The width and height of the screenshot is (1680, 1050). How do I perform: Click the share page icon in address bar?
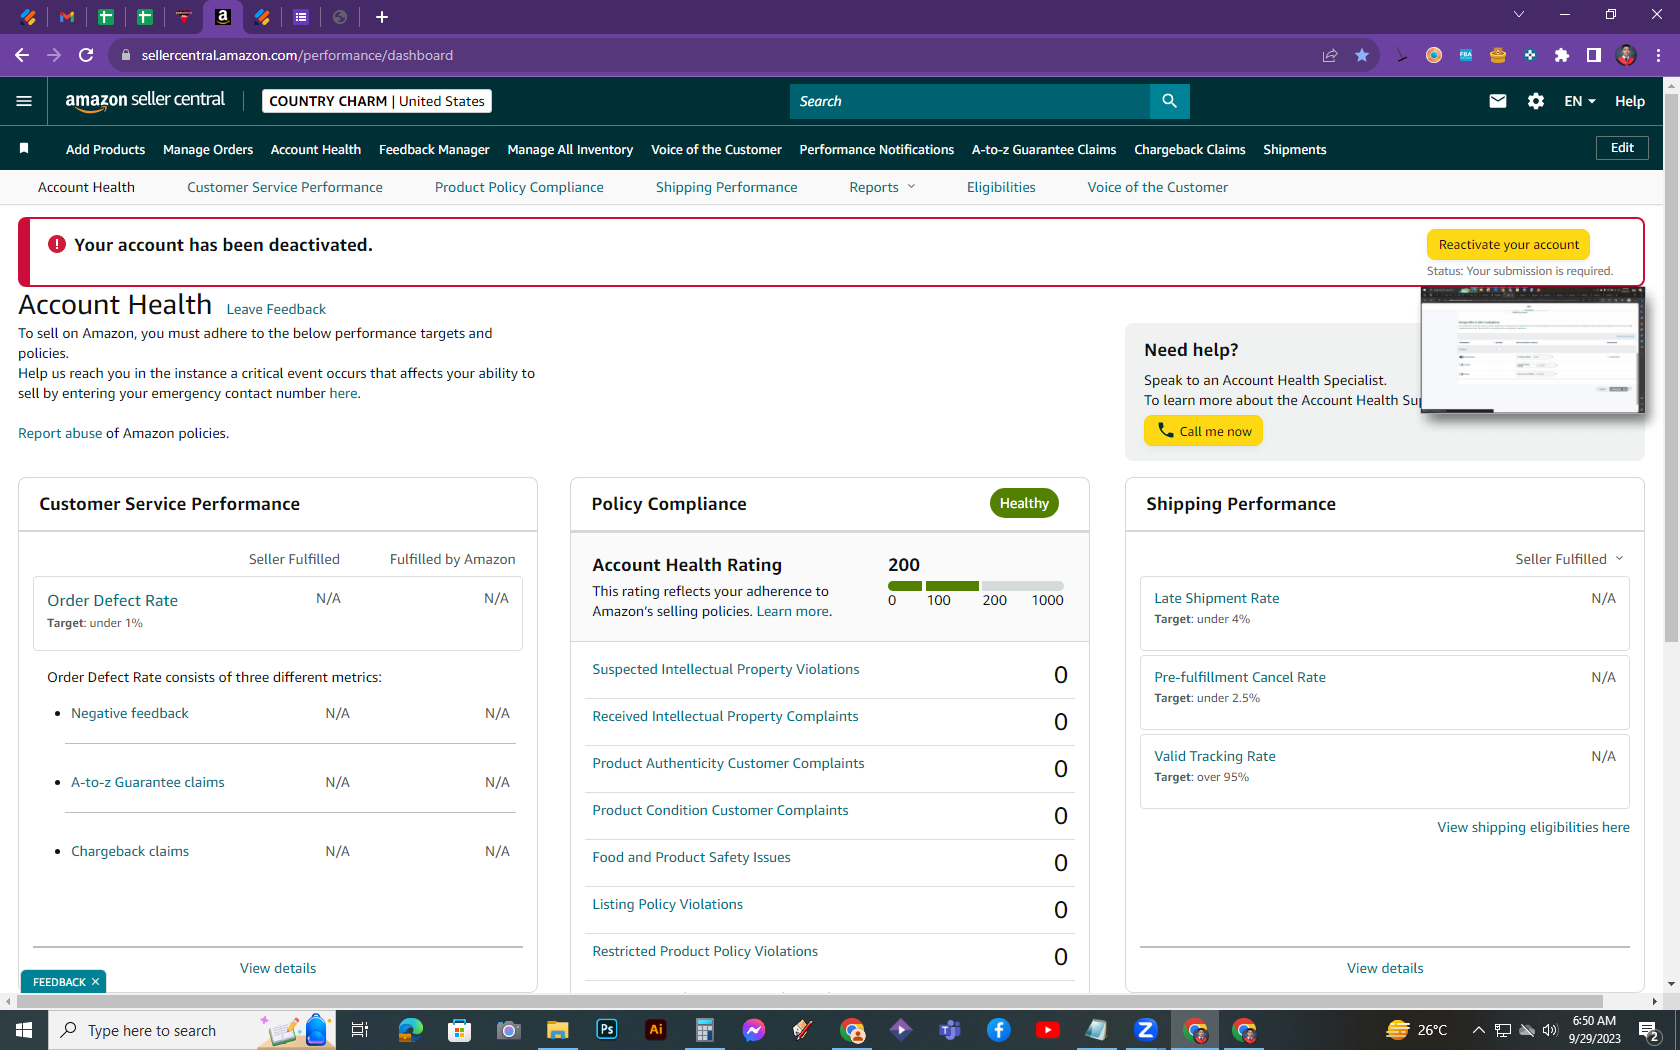tap(1330, 55)
